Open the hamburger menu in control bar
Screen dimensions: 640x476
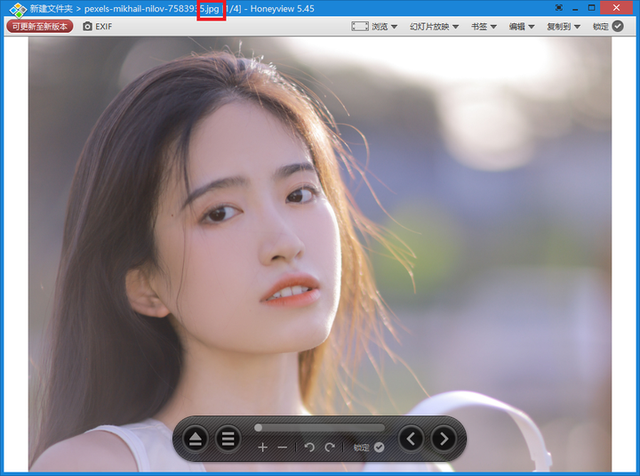pyautogui.click(x=228, y=439)
